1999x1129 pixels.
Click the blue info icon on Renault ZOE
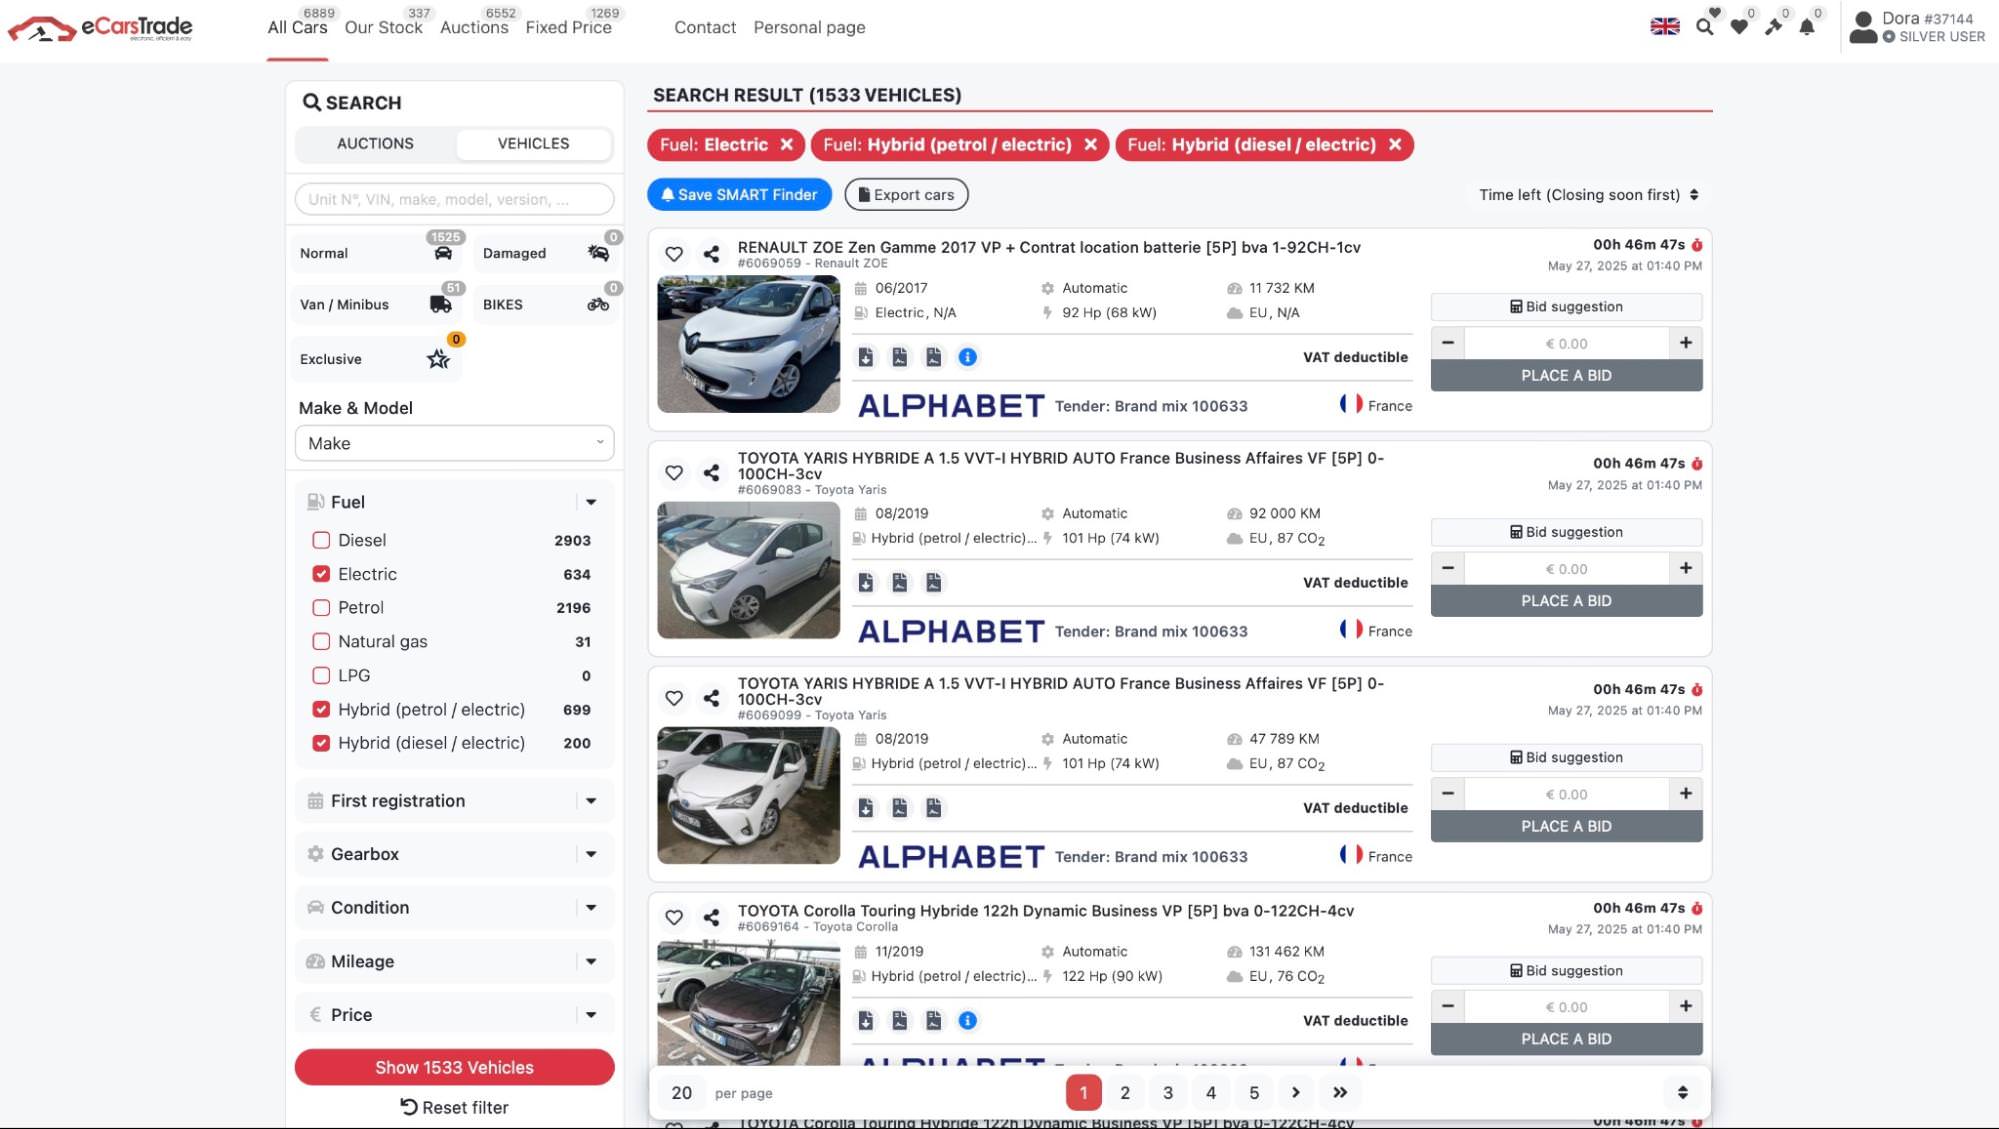coord(967,357)
